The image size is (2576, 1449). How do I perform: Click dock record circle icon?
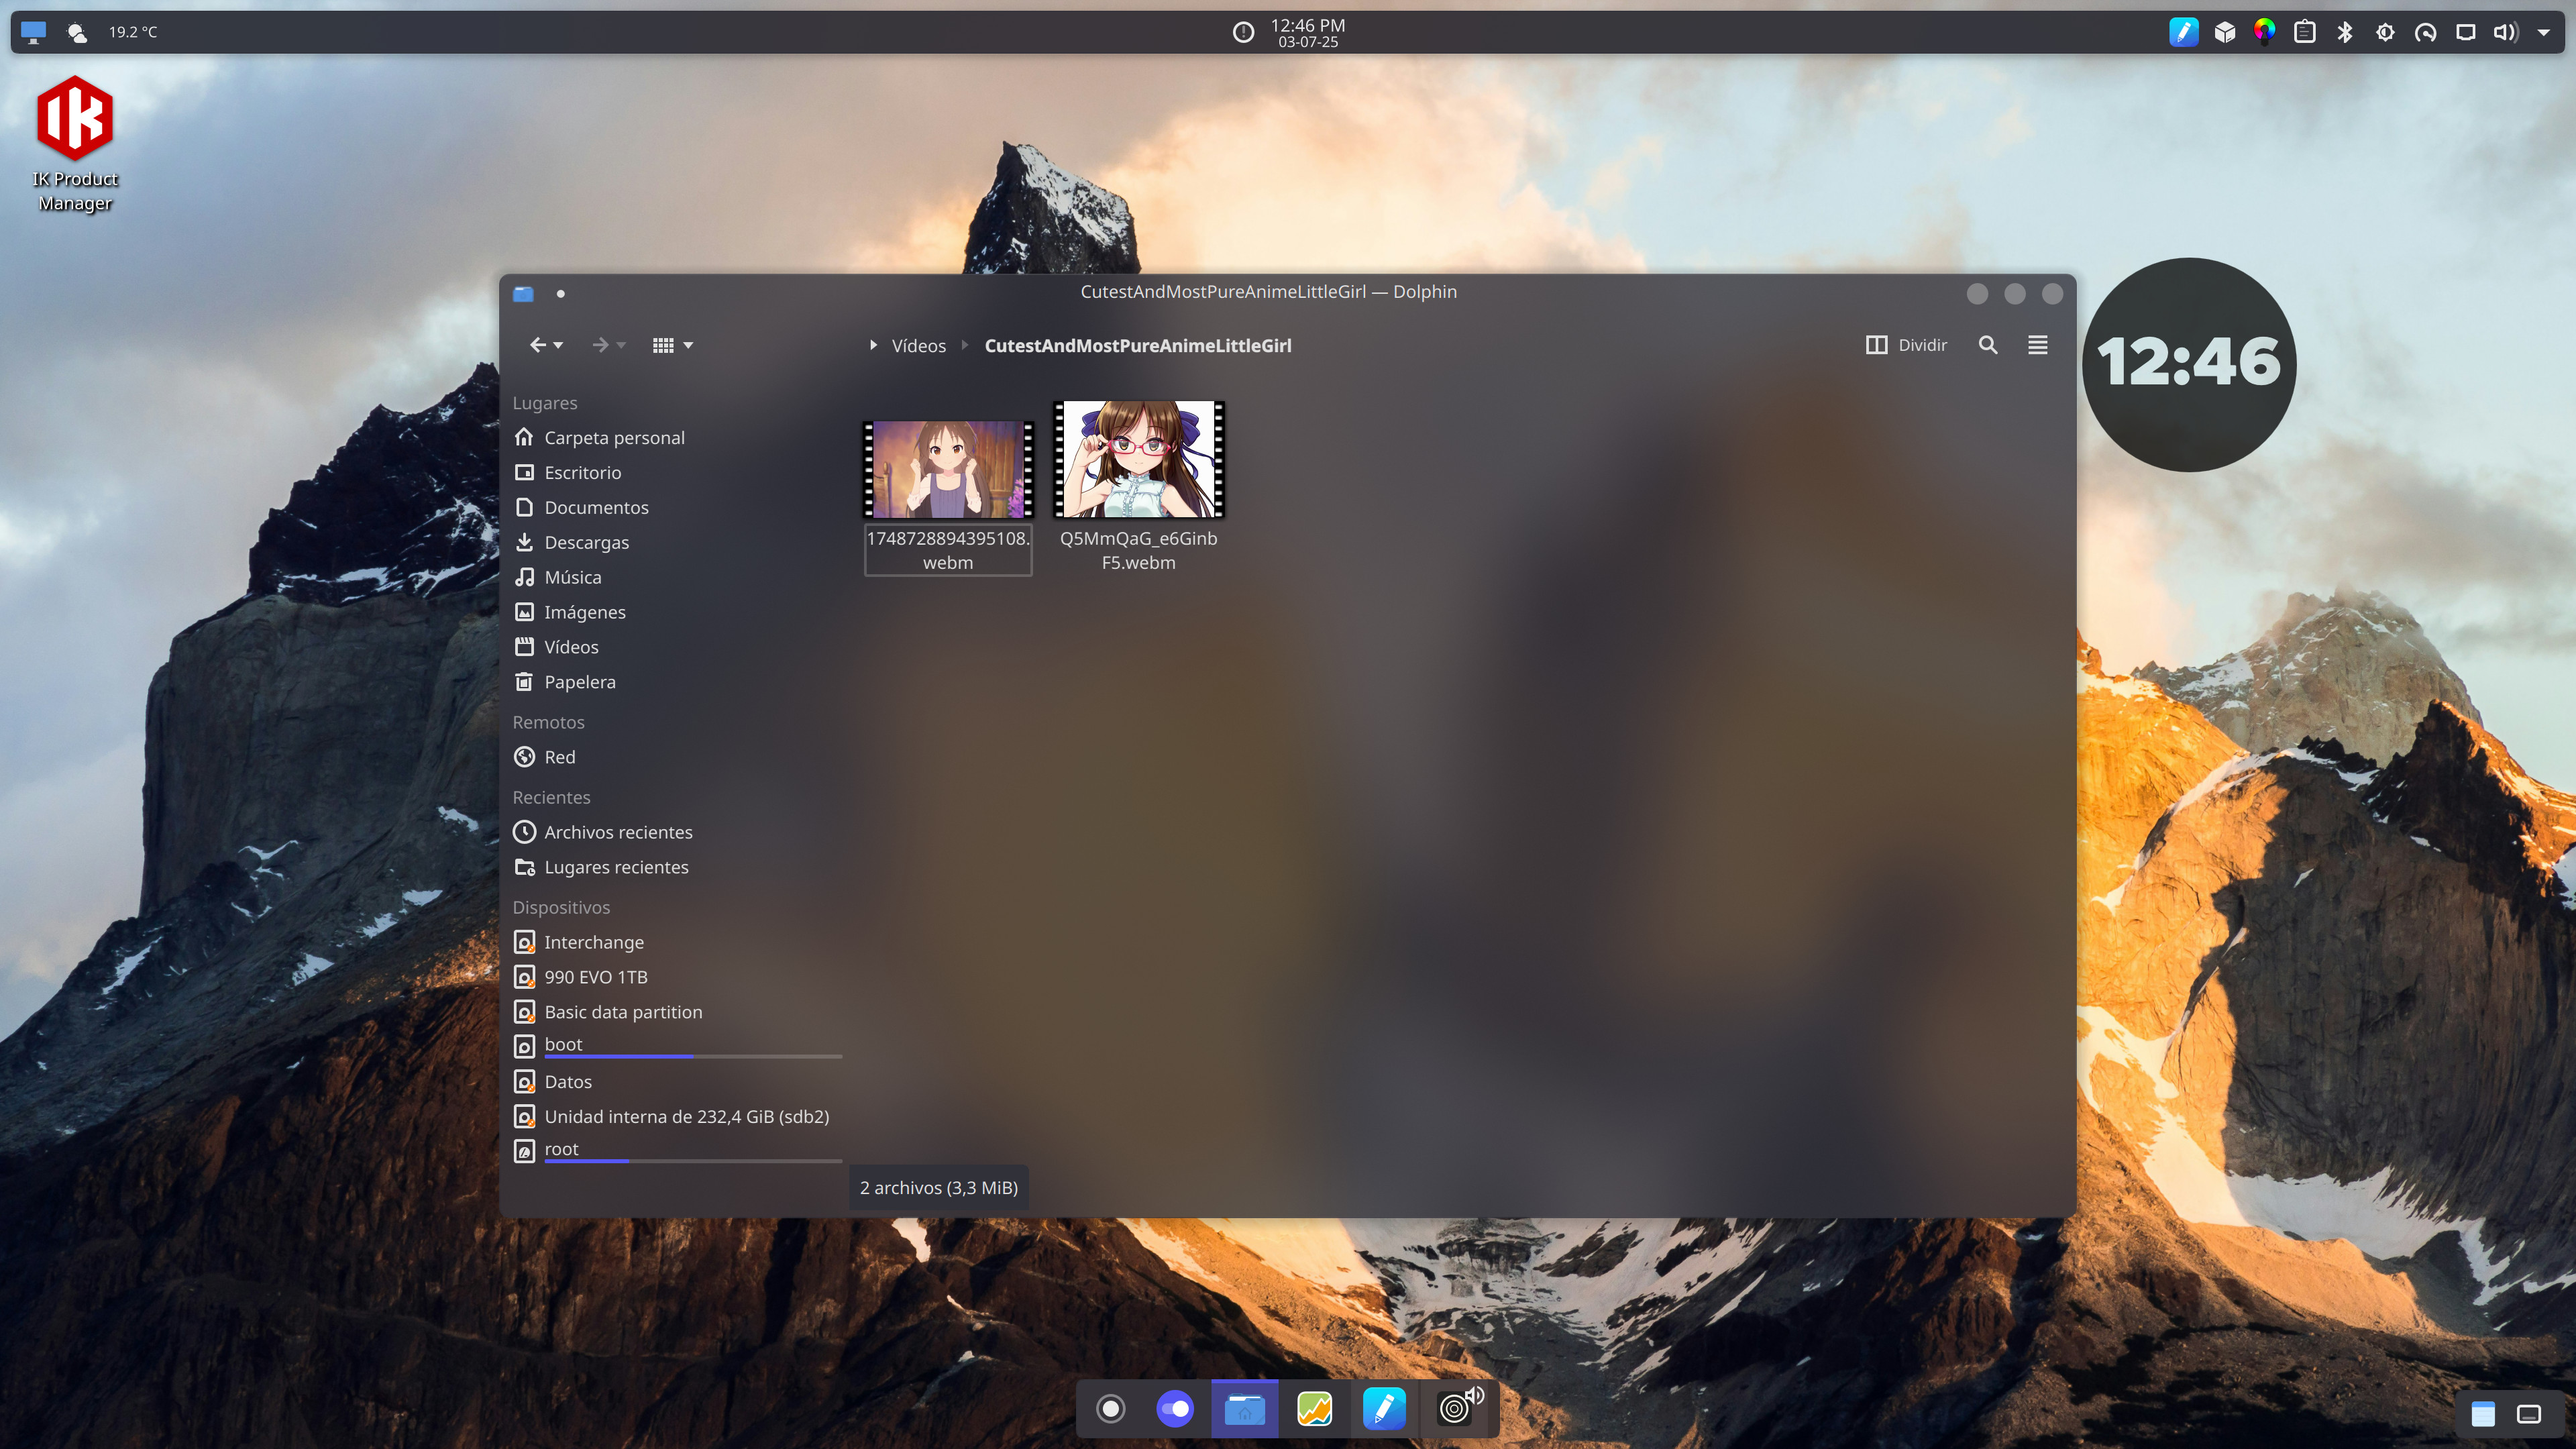1110,1409
